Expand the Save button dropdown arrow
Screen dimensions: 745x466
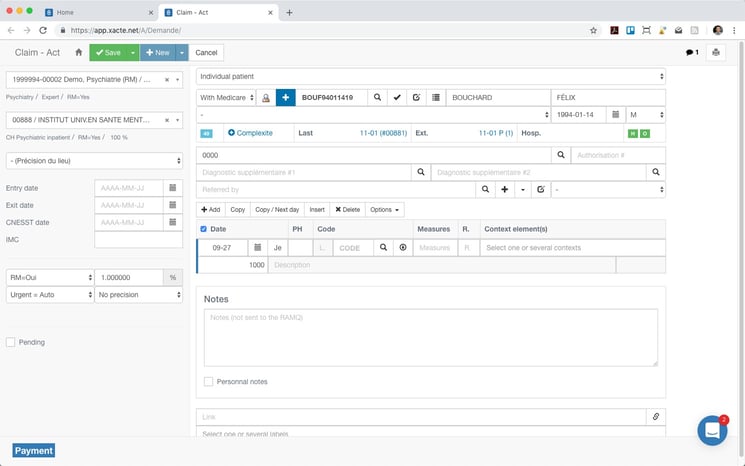pos(133,52)
